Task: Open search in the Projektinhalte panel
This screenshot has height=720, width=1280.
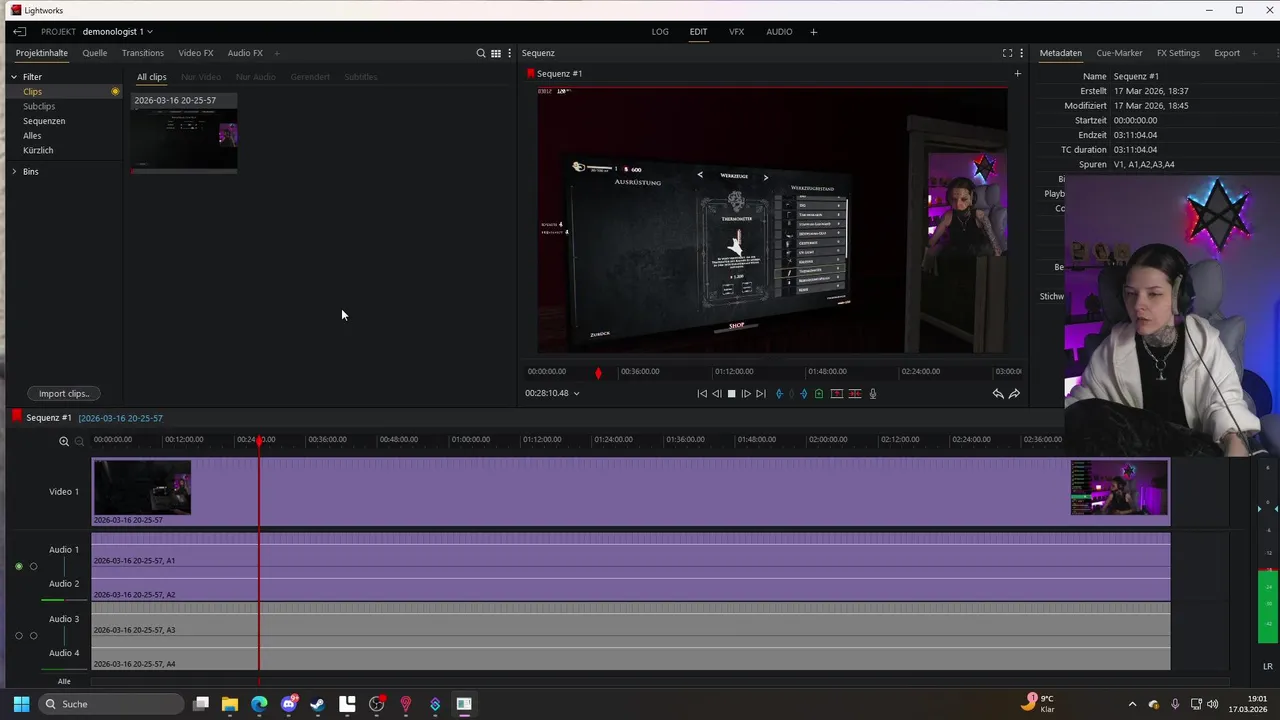Action: click(481, 53)
